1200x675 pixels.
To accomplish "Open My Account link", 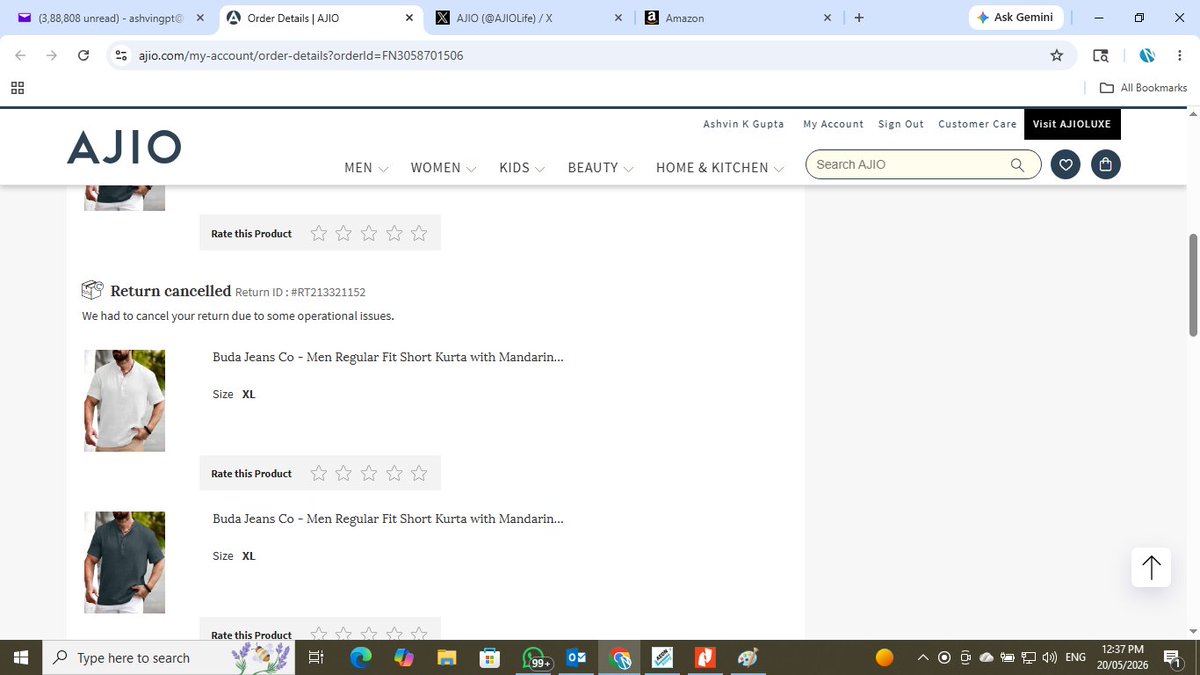I will coord(833,124).
